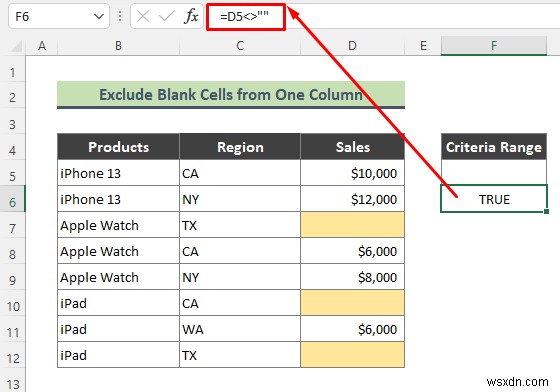The width and height of the screenshot is (560, 392).
Task: Select column B header
Action: point(118,46)
